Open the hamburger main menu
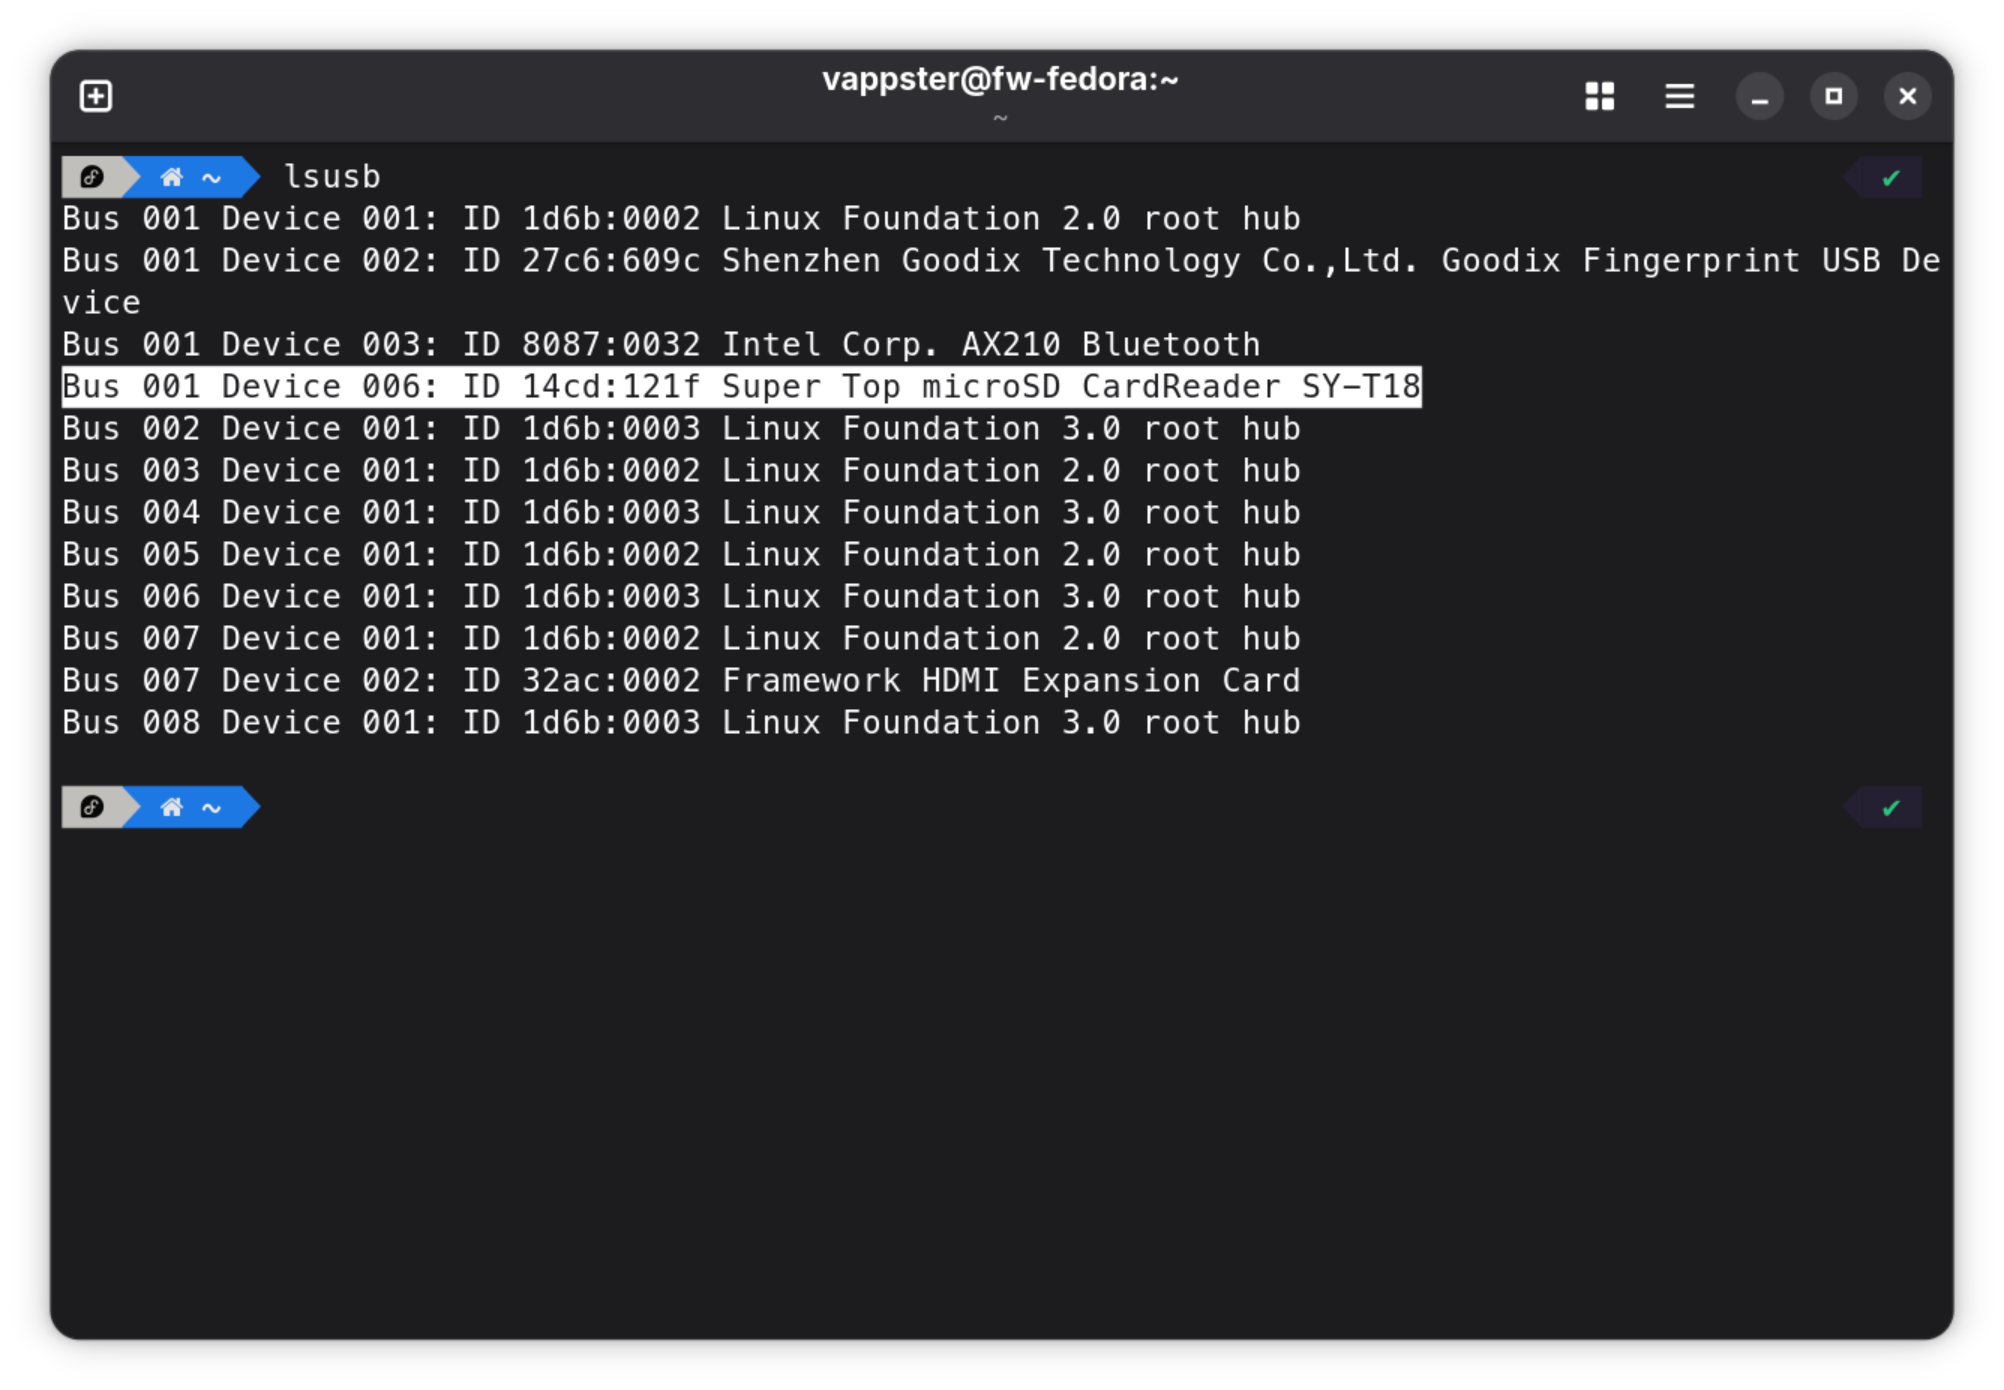This screenshot has width=2004, height=1390. pos(1679,96)
